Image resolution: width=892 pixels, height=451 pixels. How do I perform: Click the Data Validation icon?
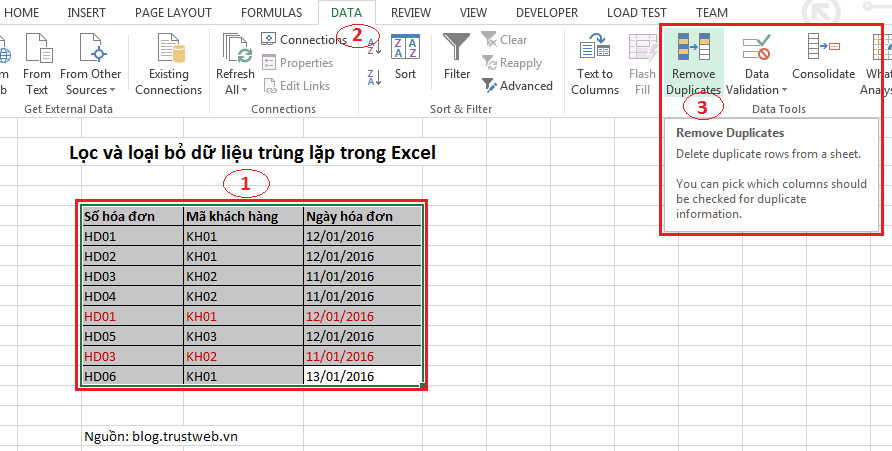tap(757, 47)
